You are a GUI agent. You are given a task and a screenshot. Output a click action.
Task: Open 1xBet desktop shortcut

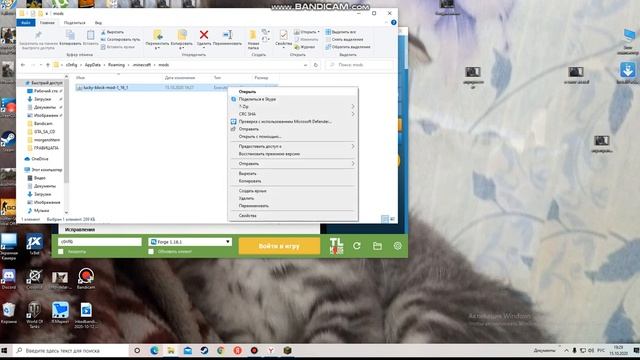(x=34, y=244)
